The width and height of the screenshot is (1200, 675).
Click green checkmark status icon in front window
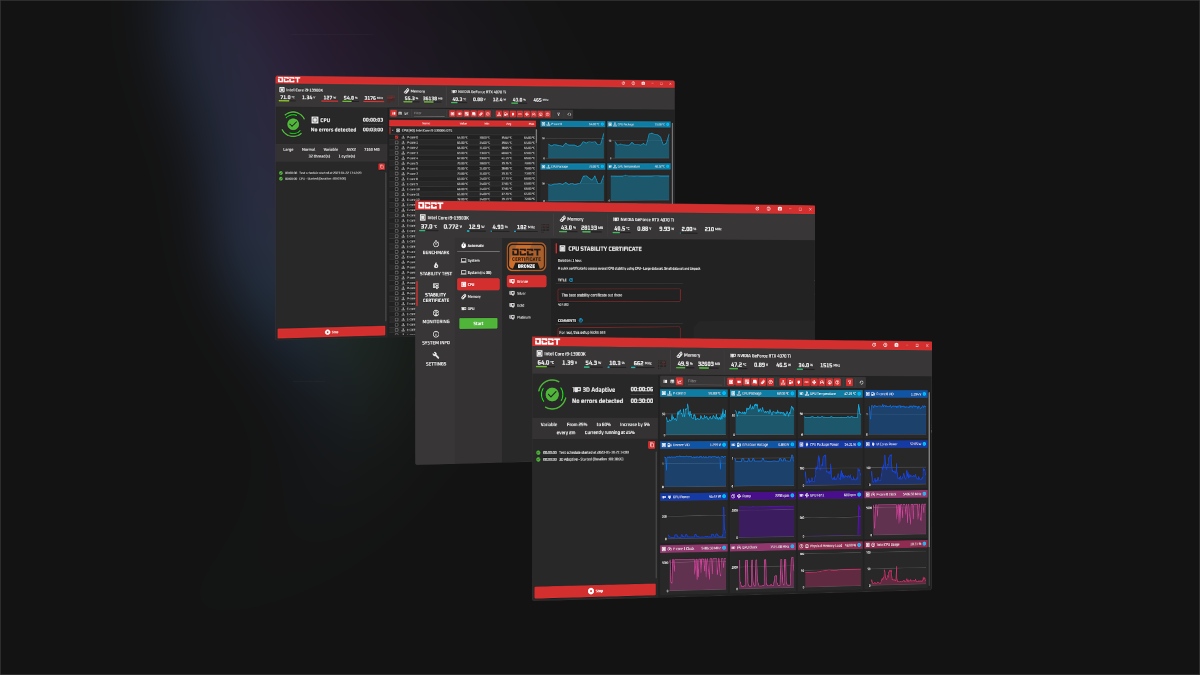tap(552, 394)
